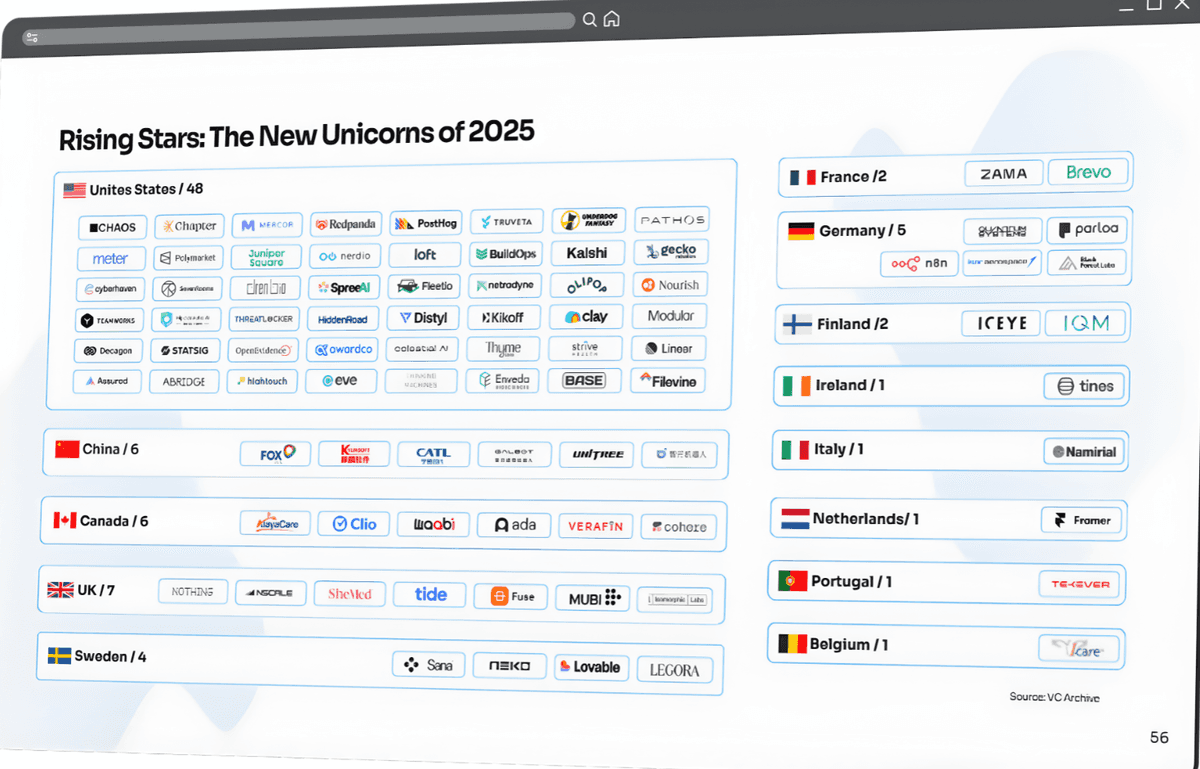The height and width of the screenshot is (769, 1200).
Task: Select the hightouch logo tile
Action: (262, 382)
